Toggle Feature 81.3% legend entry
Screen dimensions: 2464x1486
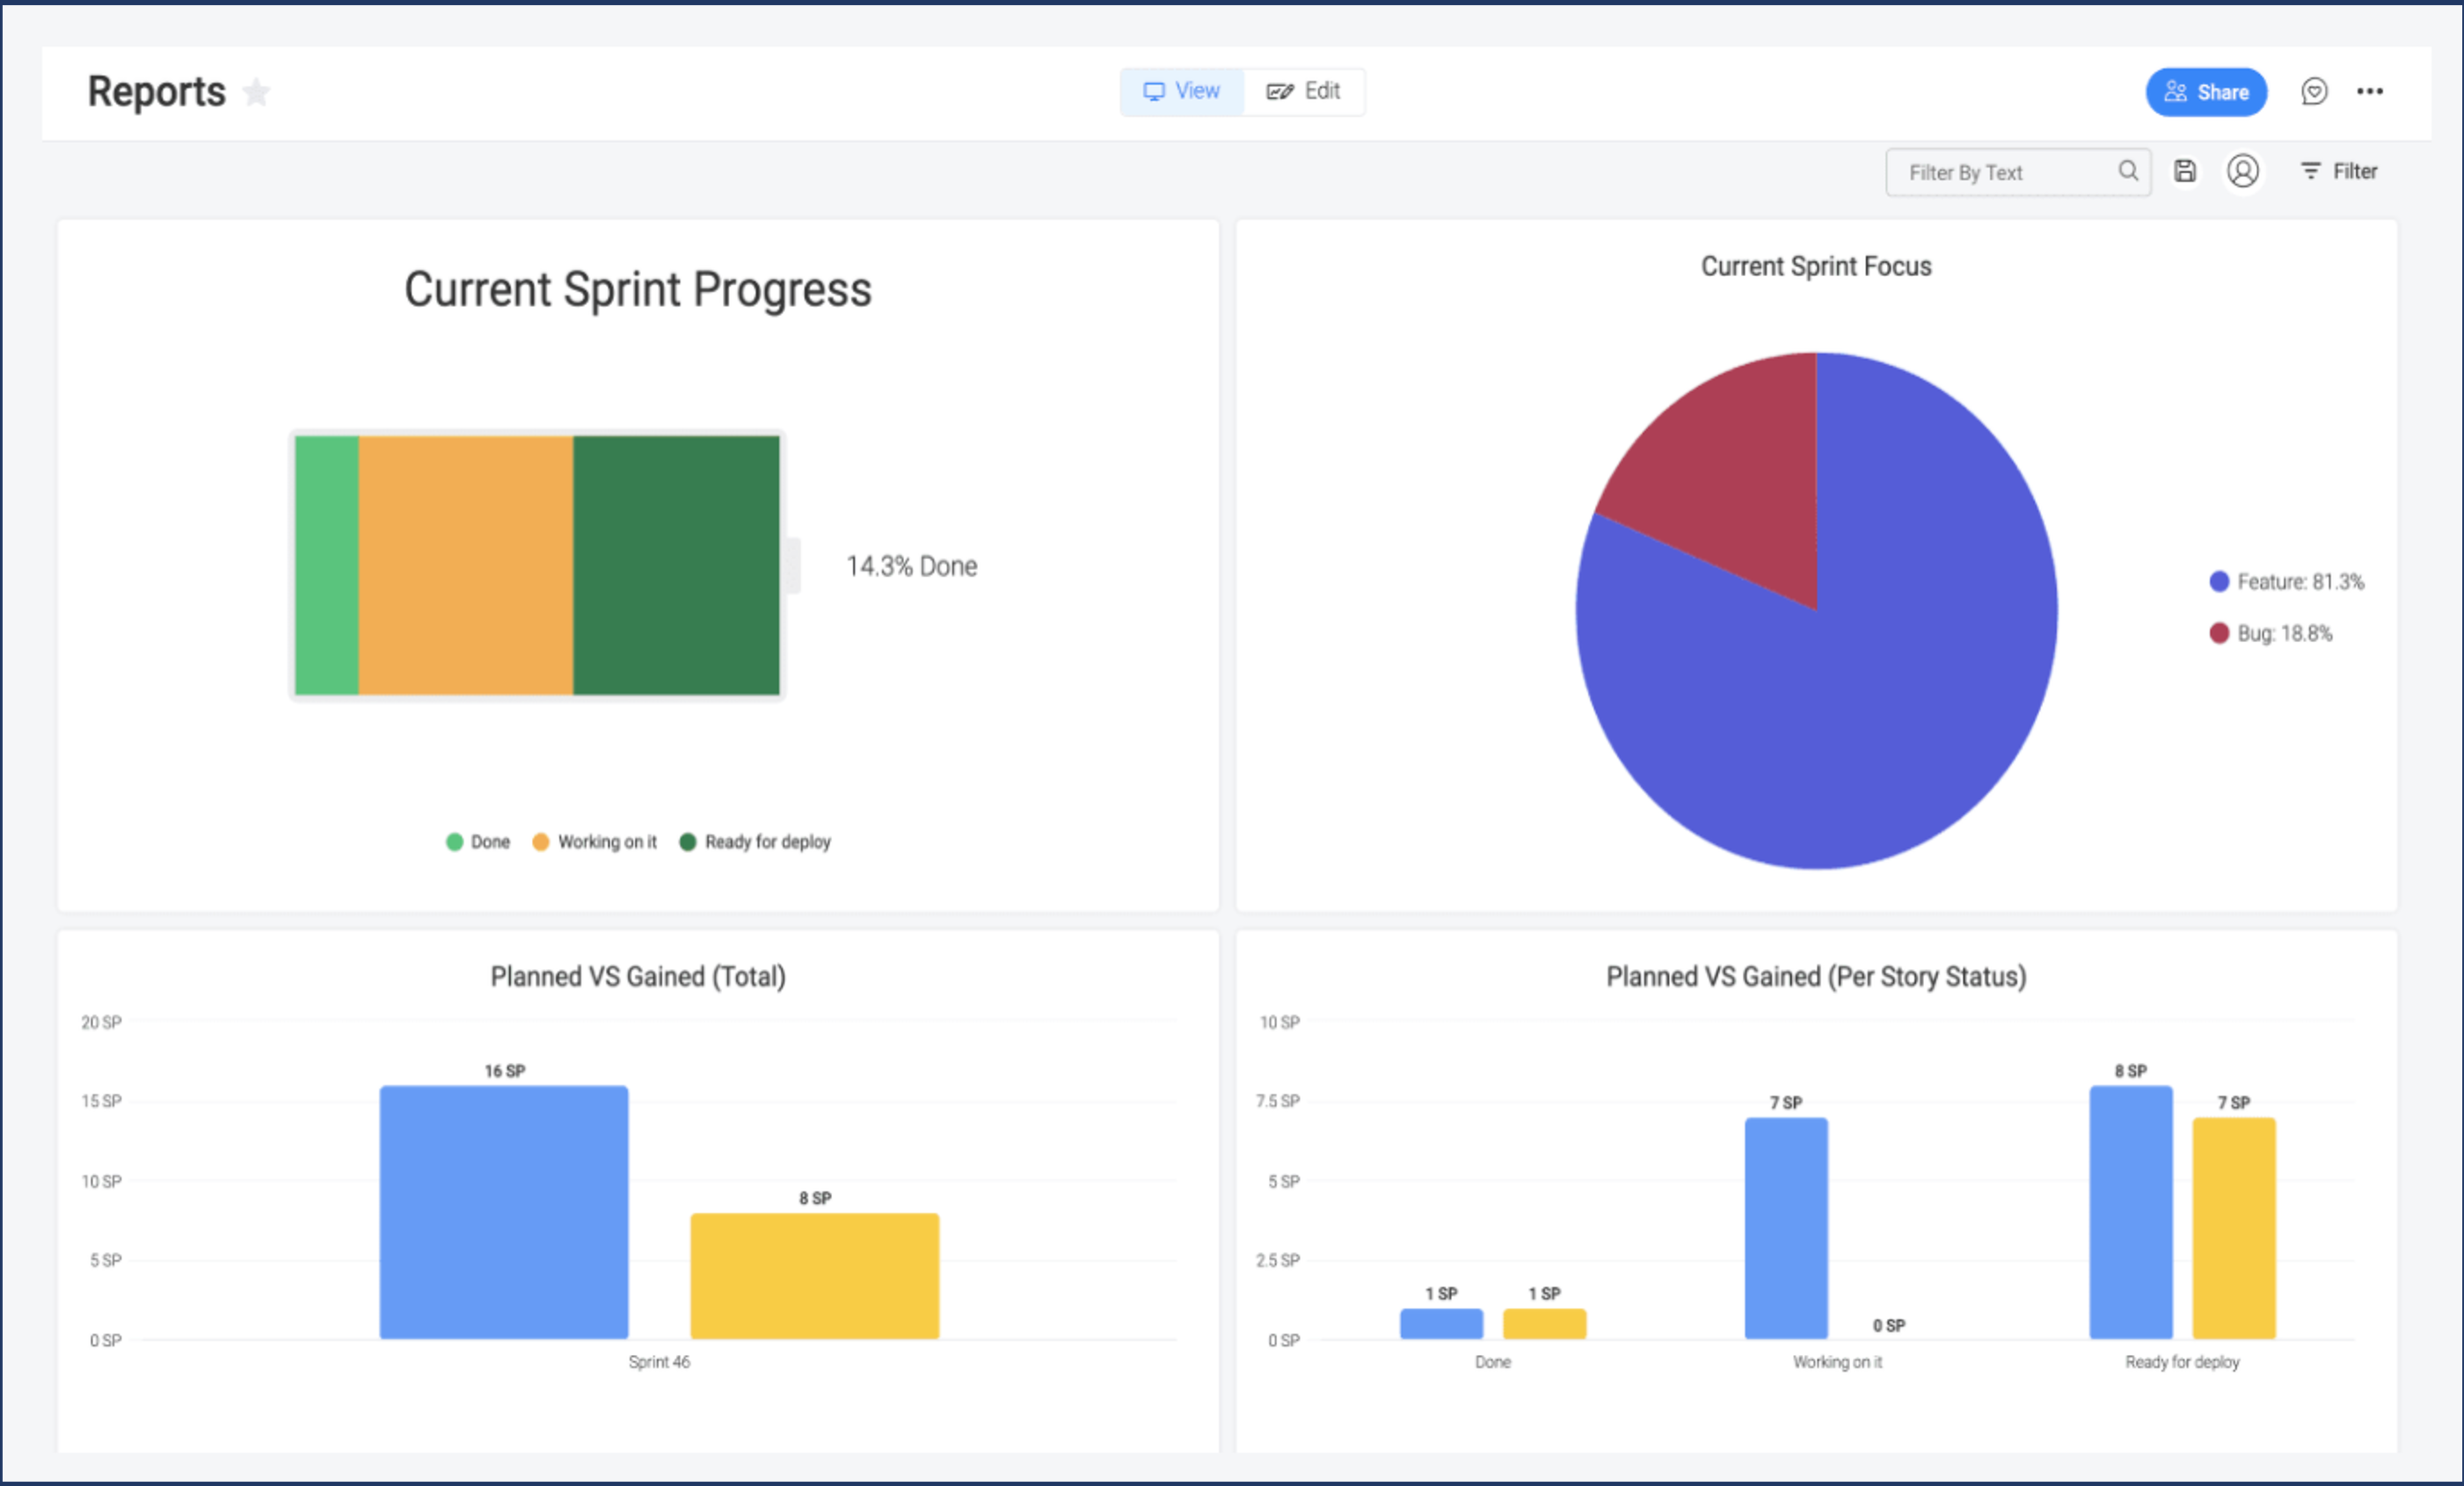2288,582
